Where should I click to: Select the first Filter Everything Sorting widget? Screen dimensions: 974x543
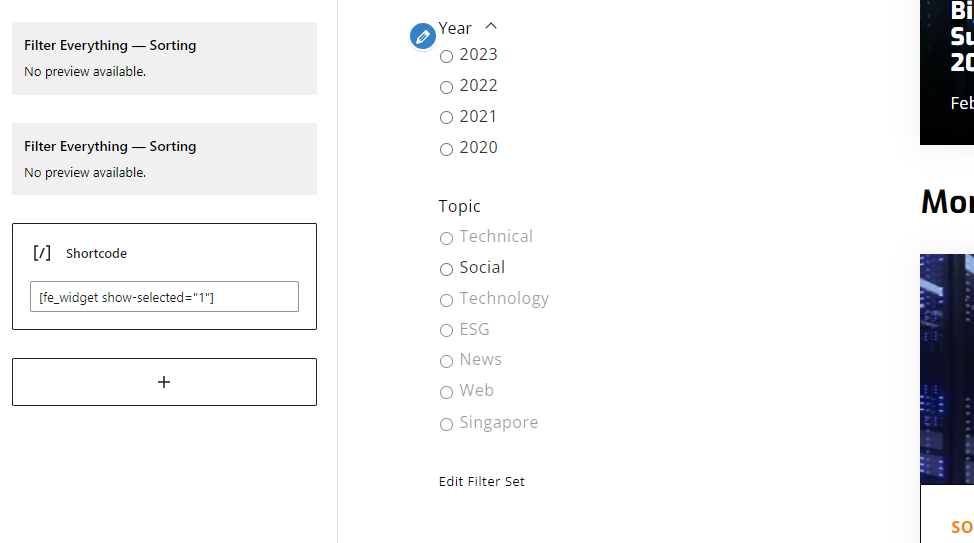(164, 58)
